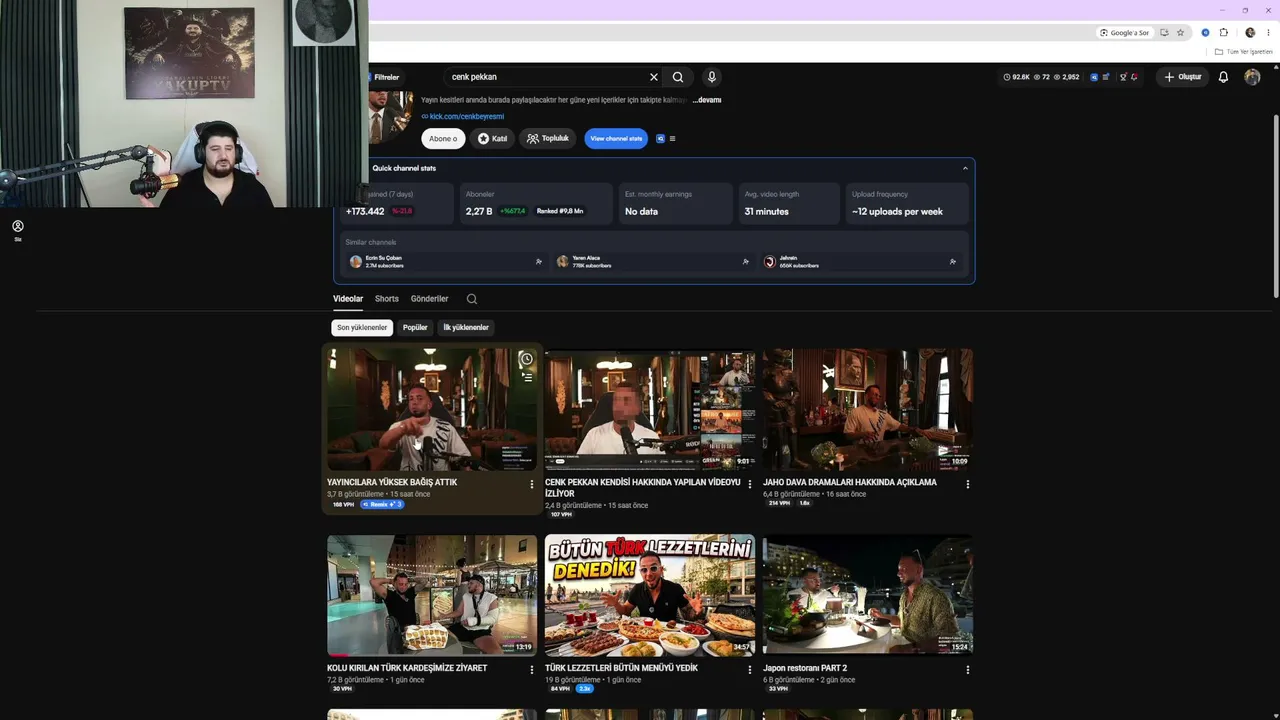The image size is (1280, 720).
Task: Add 'YAYINCILARA YÜKSEK BAĞIŞ ATTIK' to Watch Later
Action: pos(526,359)
